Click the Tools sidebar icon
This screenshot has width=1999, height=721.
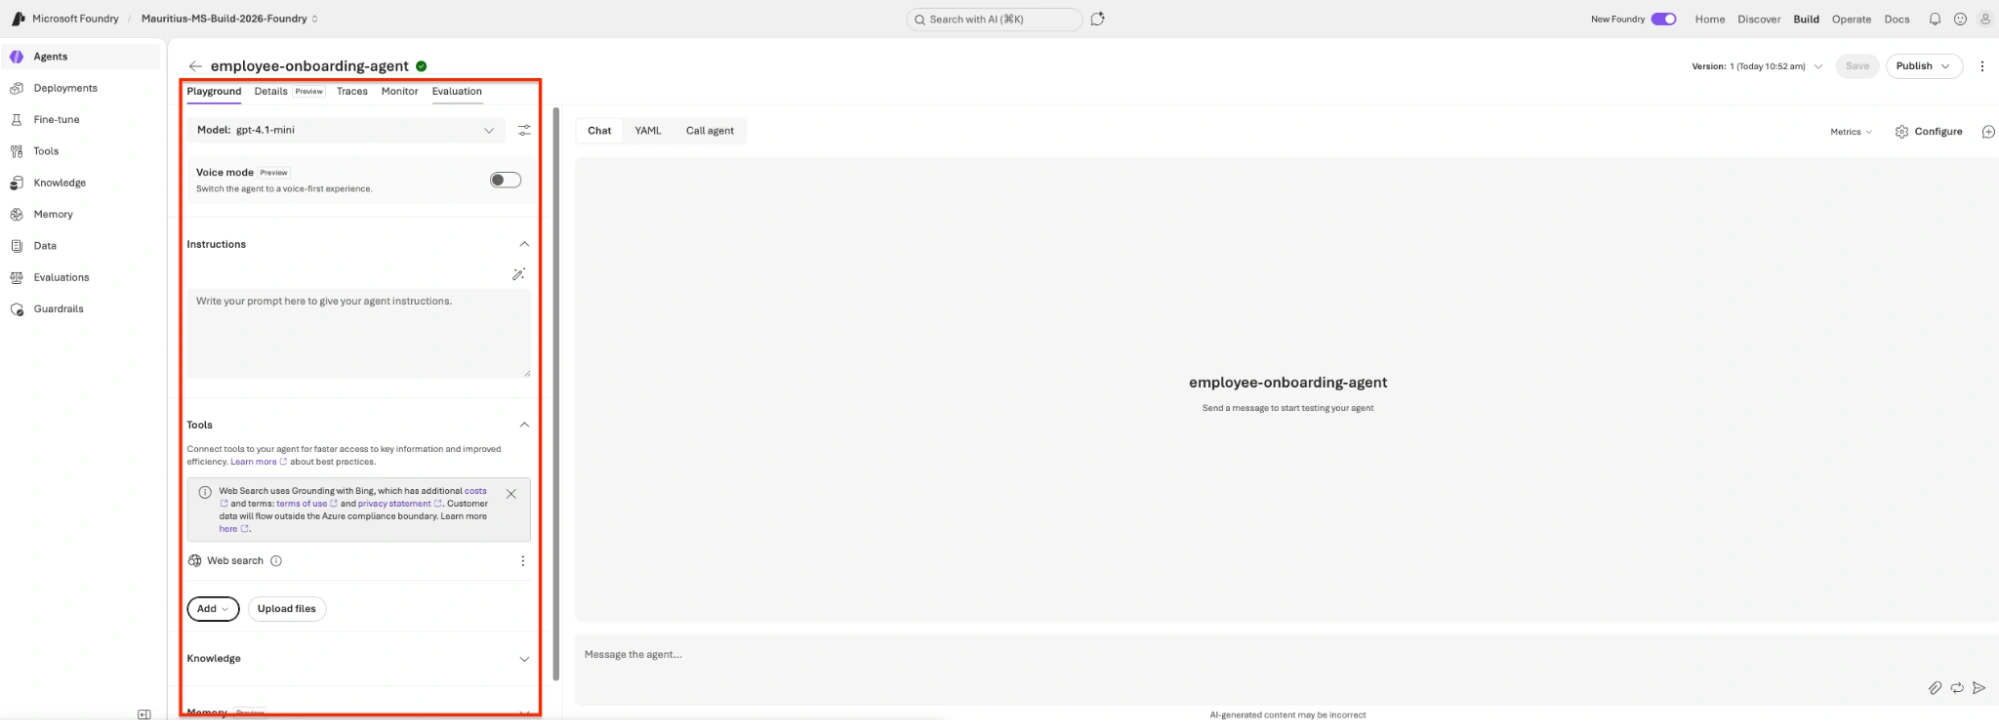tap(17, 151)
